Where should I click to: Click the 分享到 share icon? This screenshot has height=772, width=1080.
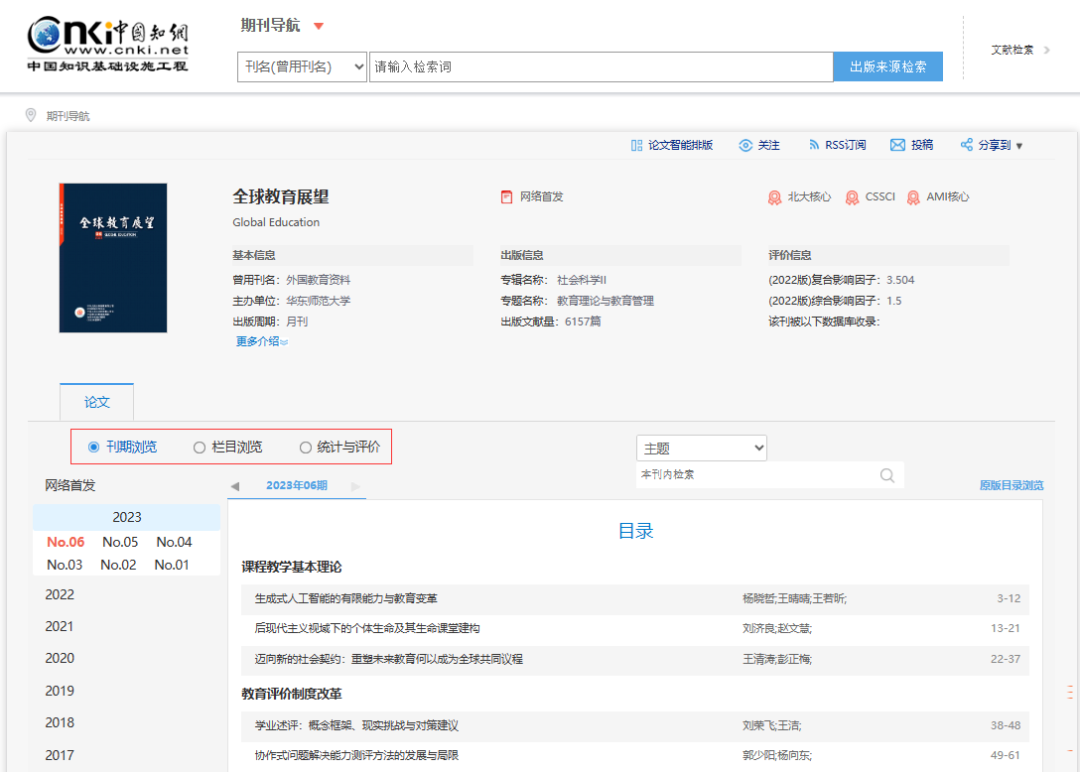coord(966,145)
